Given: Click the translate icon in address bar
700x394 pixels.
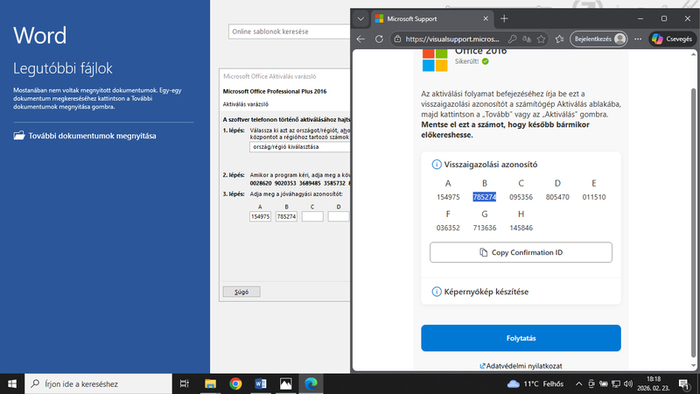Looking at the screenshot, I should click(527, 39).
